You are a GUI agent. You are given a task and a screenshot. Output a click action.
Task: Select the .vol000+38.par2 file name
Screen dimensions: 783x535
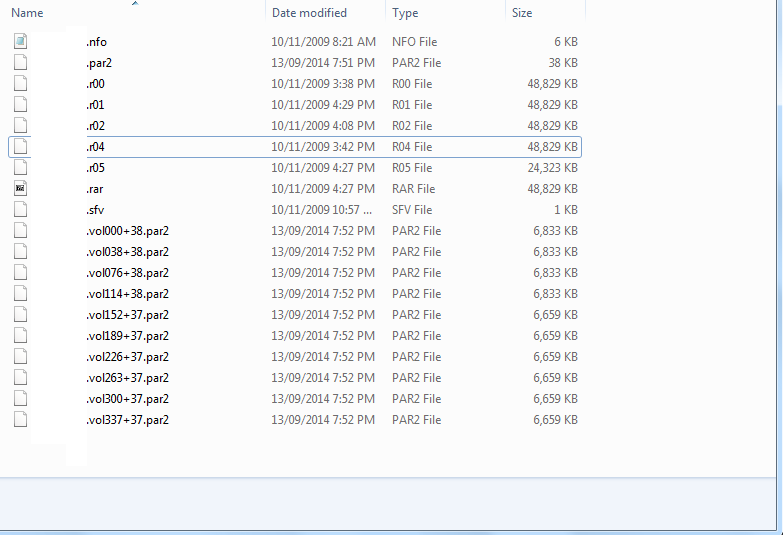[x=127, y=231]
